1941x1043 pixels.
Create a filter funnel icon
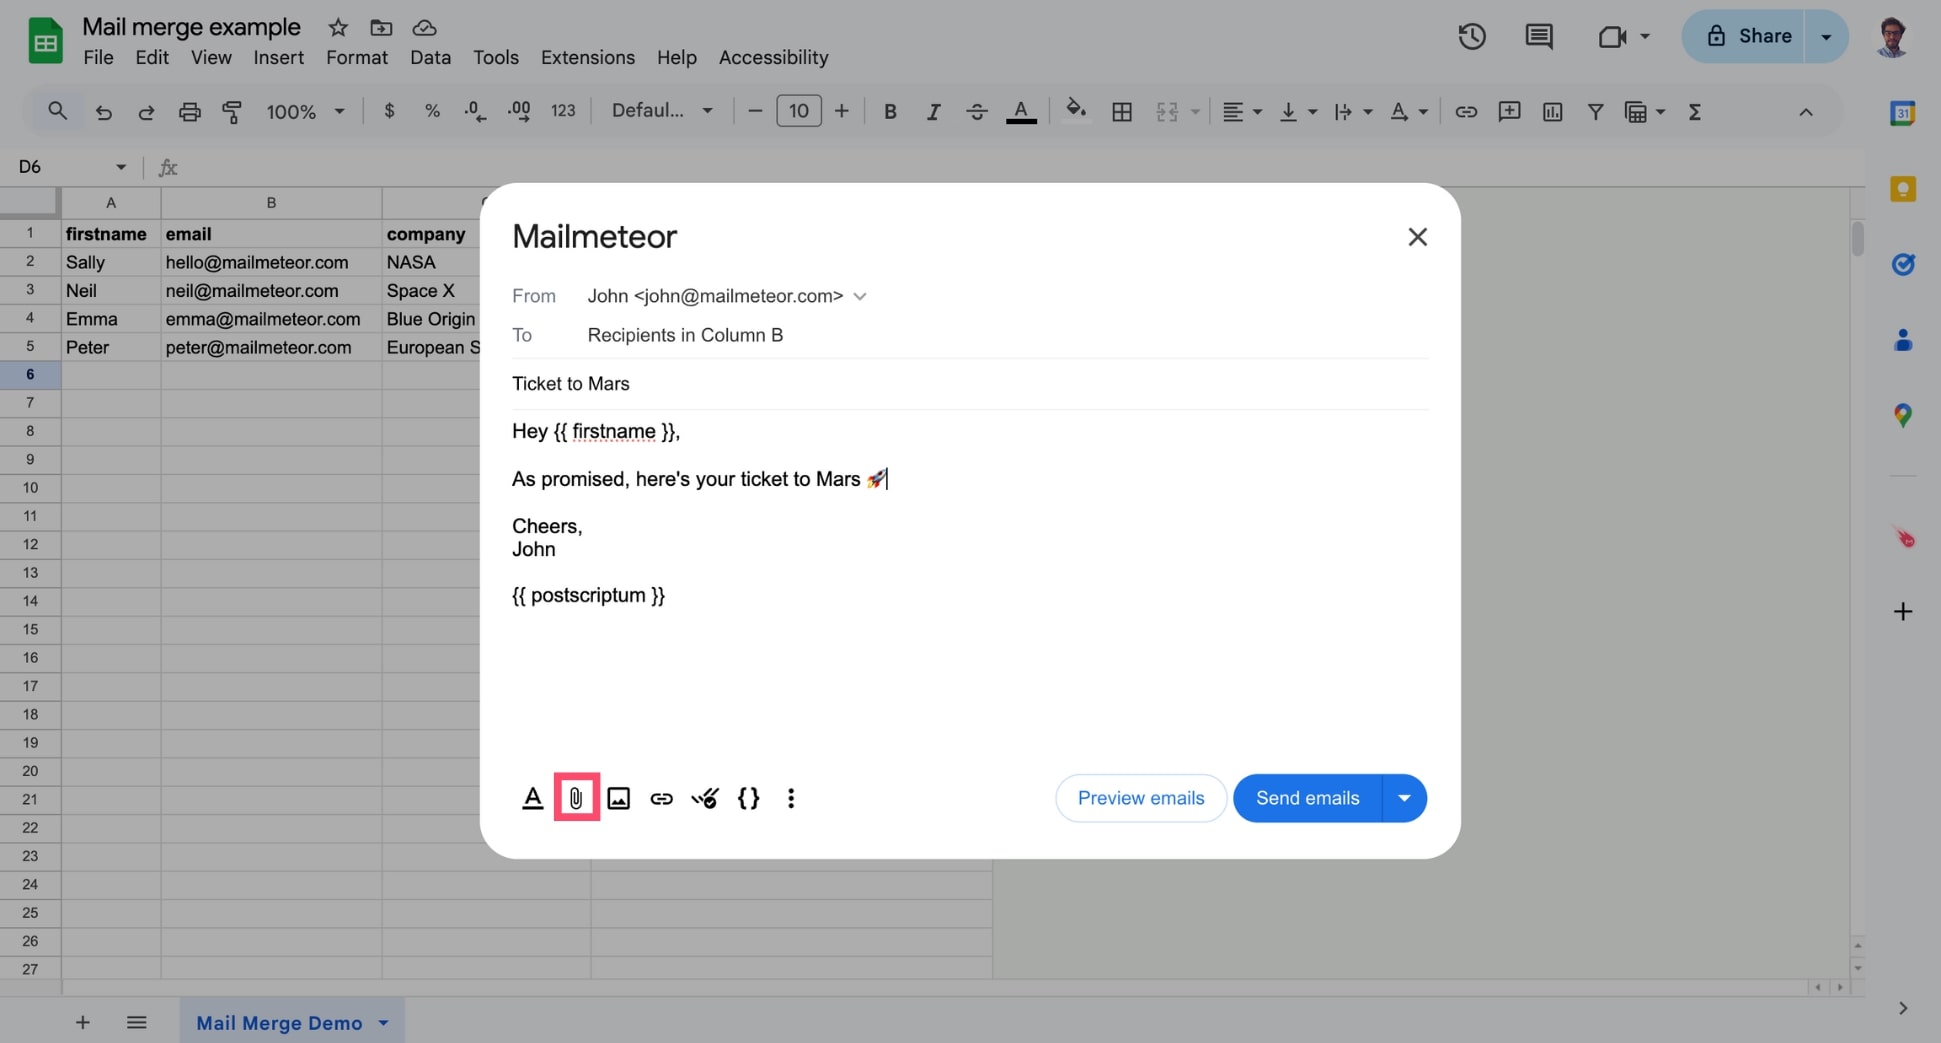pos(1595,112)
